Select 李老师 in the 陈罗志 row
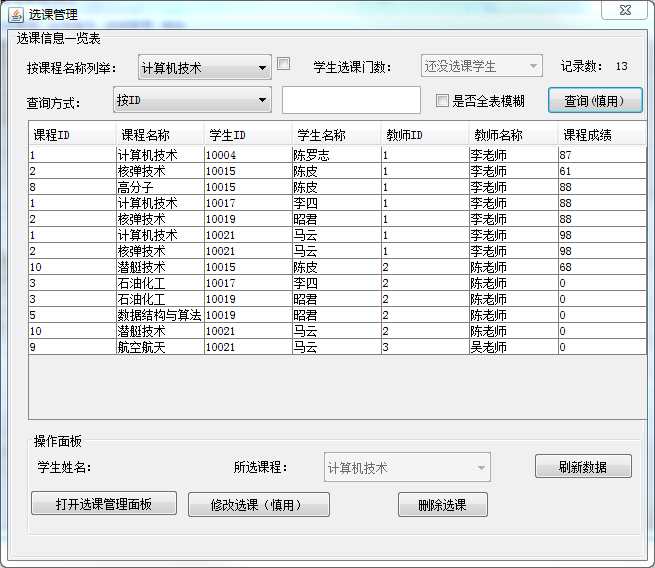 click(x=513, y=155)
